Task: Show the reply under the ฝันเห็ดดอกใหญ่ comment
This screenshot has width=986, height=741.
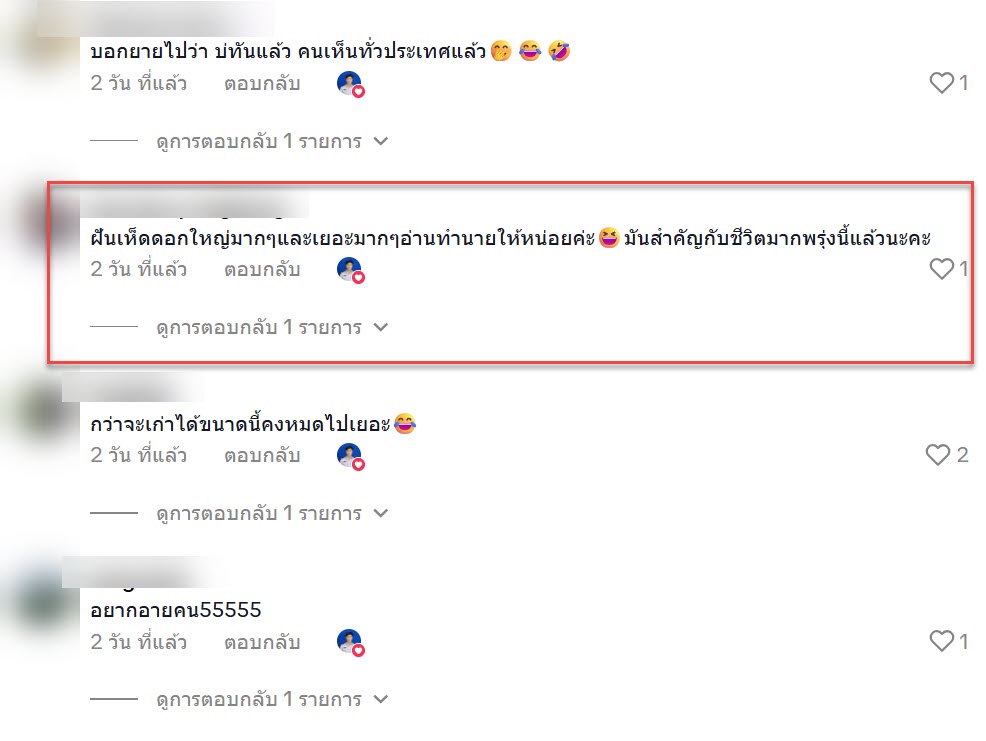Action: coord(272,328)
